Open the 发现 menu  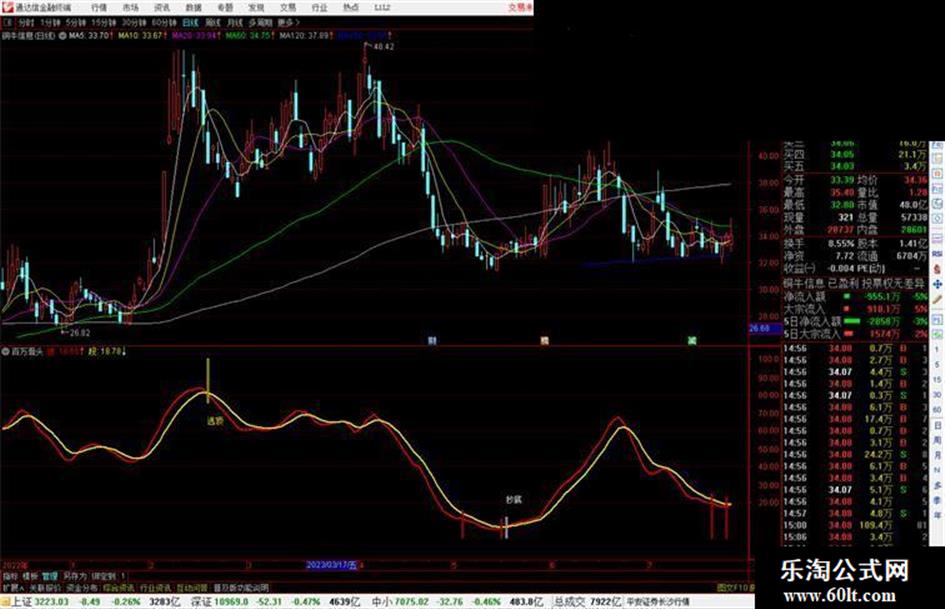tap(256, 7)
